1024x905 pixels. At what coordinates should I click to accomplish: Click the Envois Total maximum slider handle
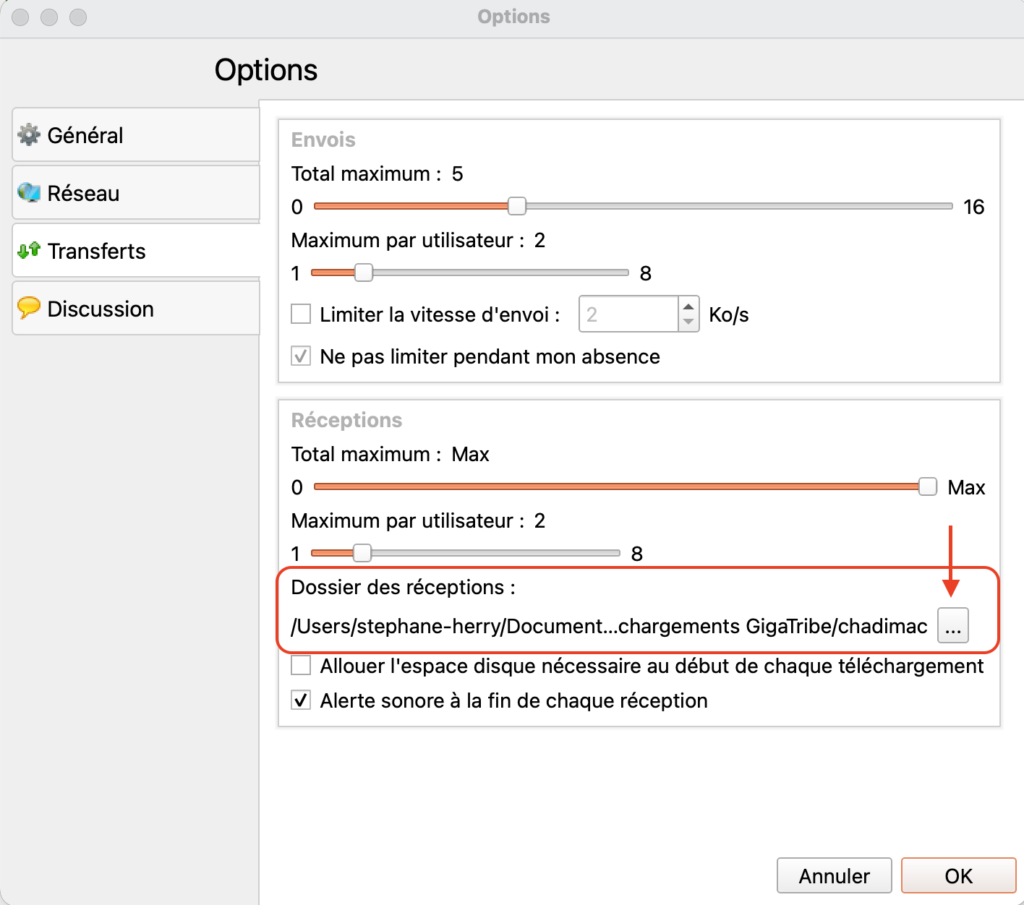coord(517,207)
